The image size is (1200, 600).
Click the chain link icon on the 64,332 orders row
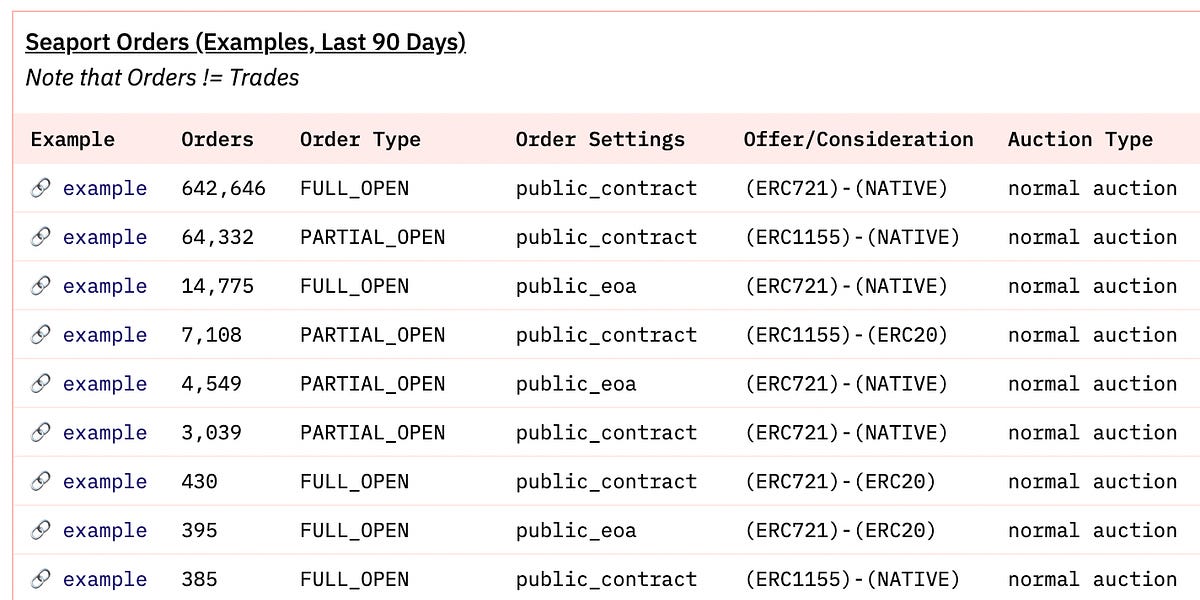click(x=40, y=237)
